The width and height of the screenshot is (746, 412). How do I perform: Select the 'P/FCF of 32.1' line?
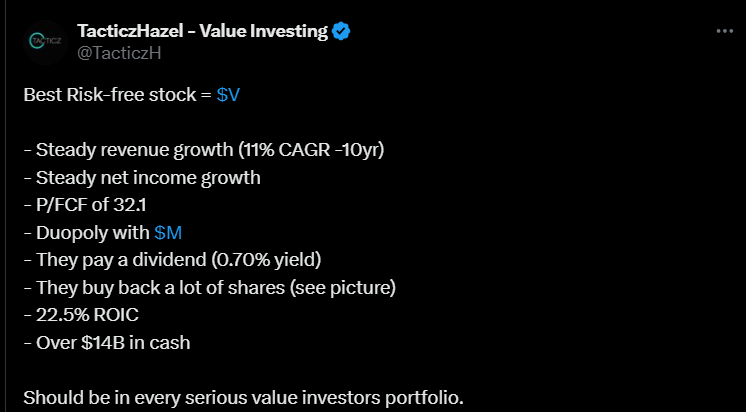pyautogui.click(x=85, y=205)
